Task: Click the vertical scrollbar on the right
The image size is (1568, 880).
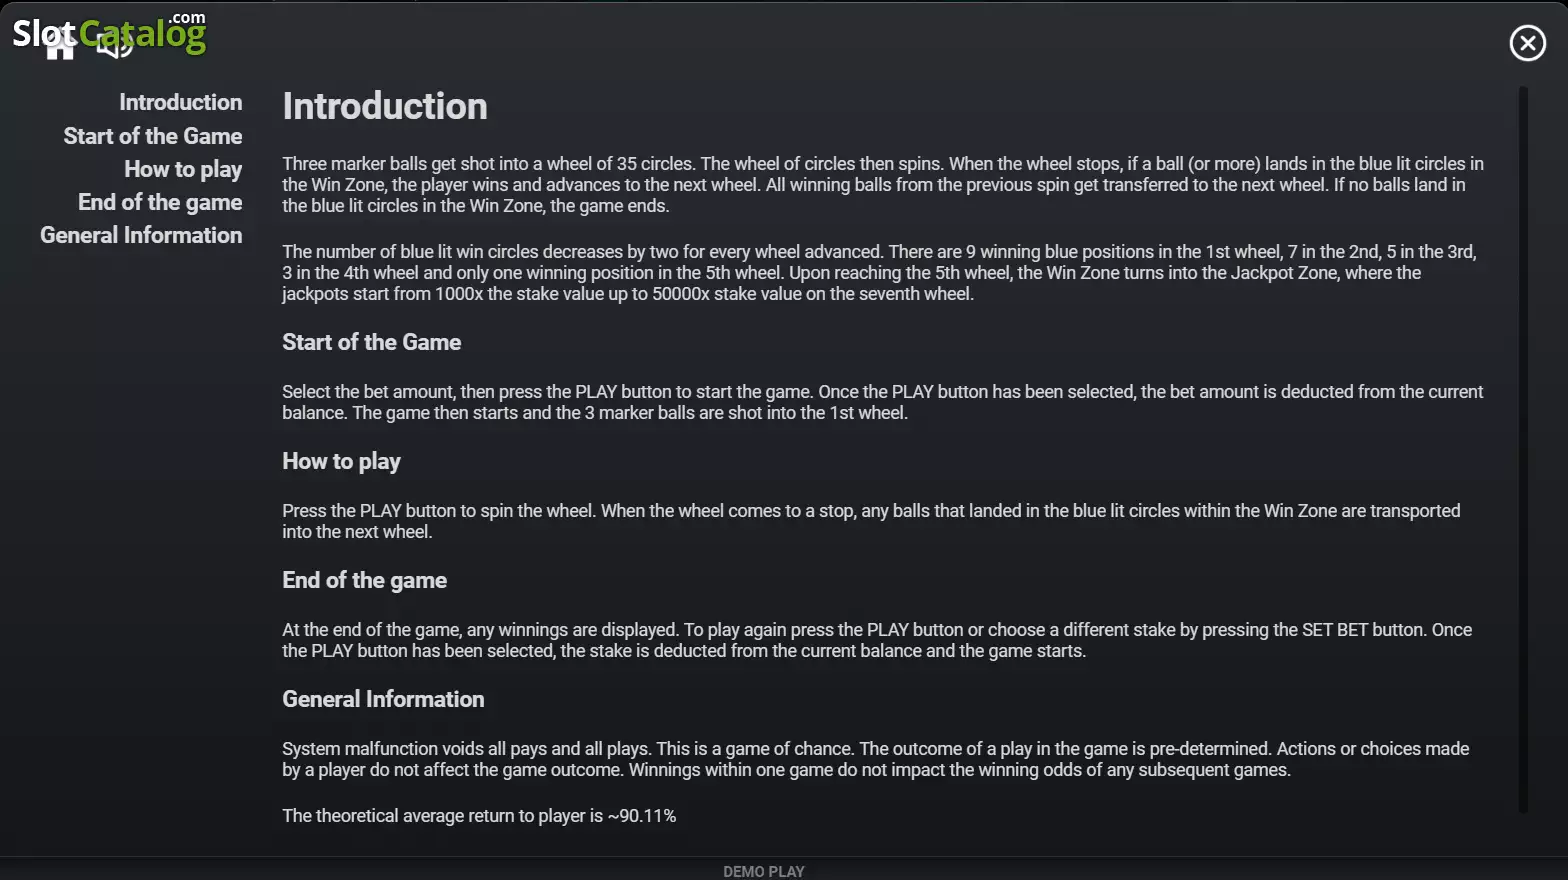Action: [x=1523, y=450]
